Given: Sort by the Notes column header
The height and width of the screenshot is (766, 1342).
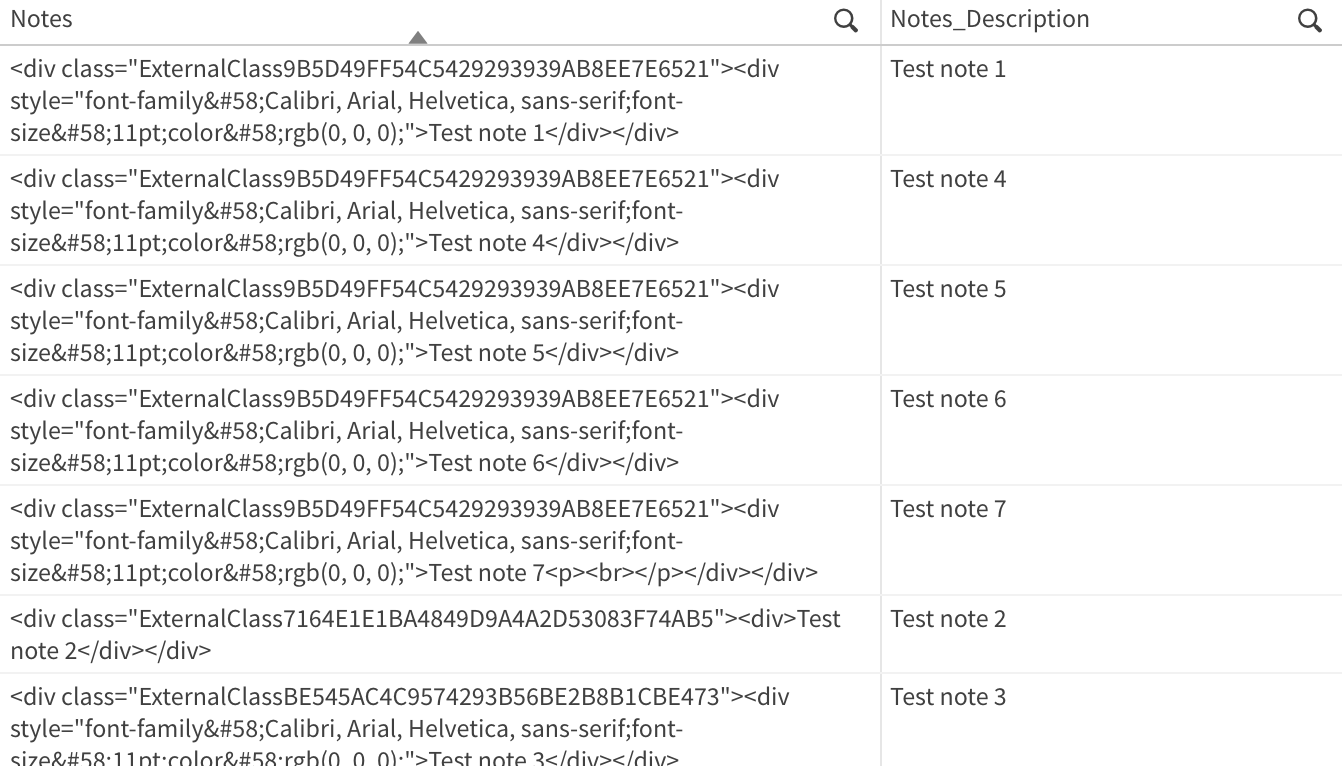Looking at the screenshot, I should (42, 19).
